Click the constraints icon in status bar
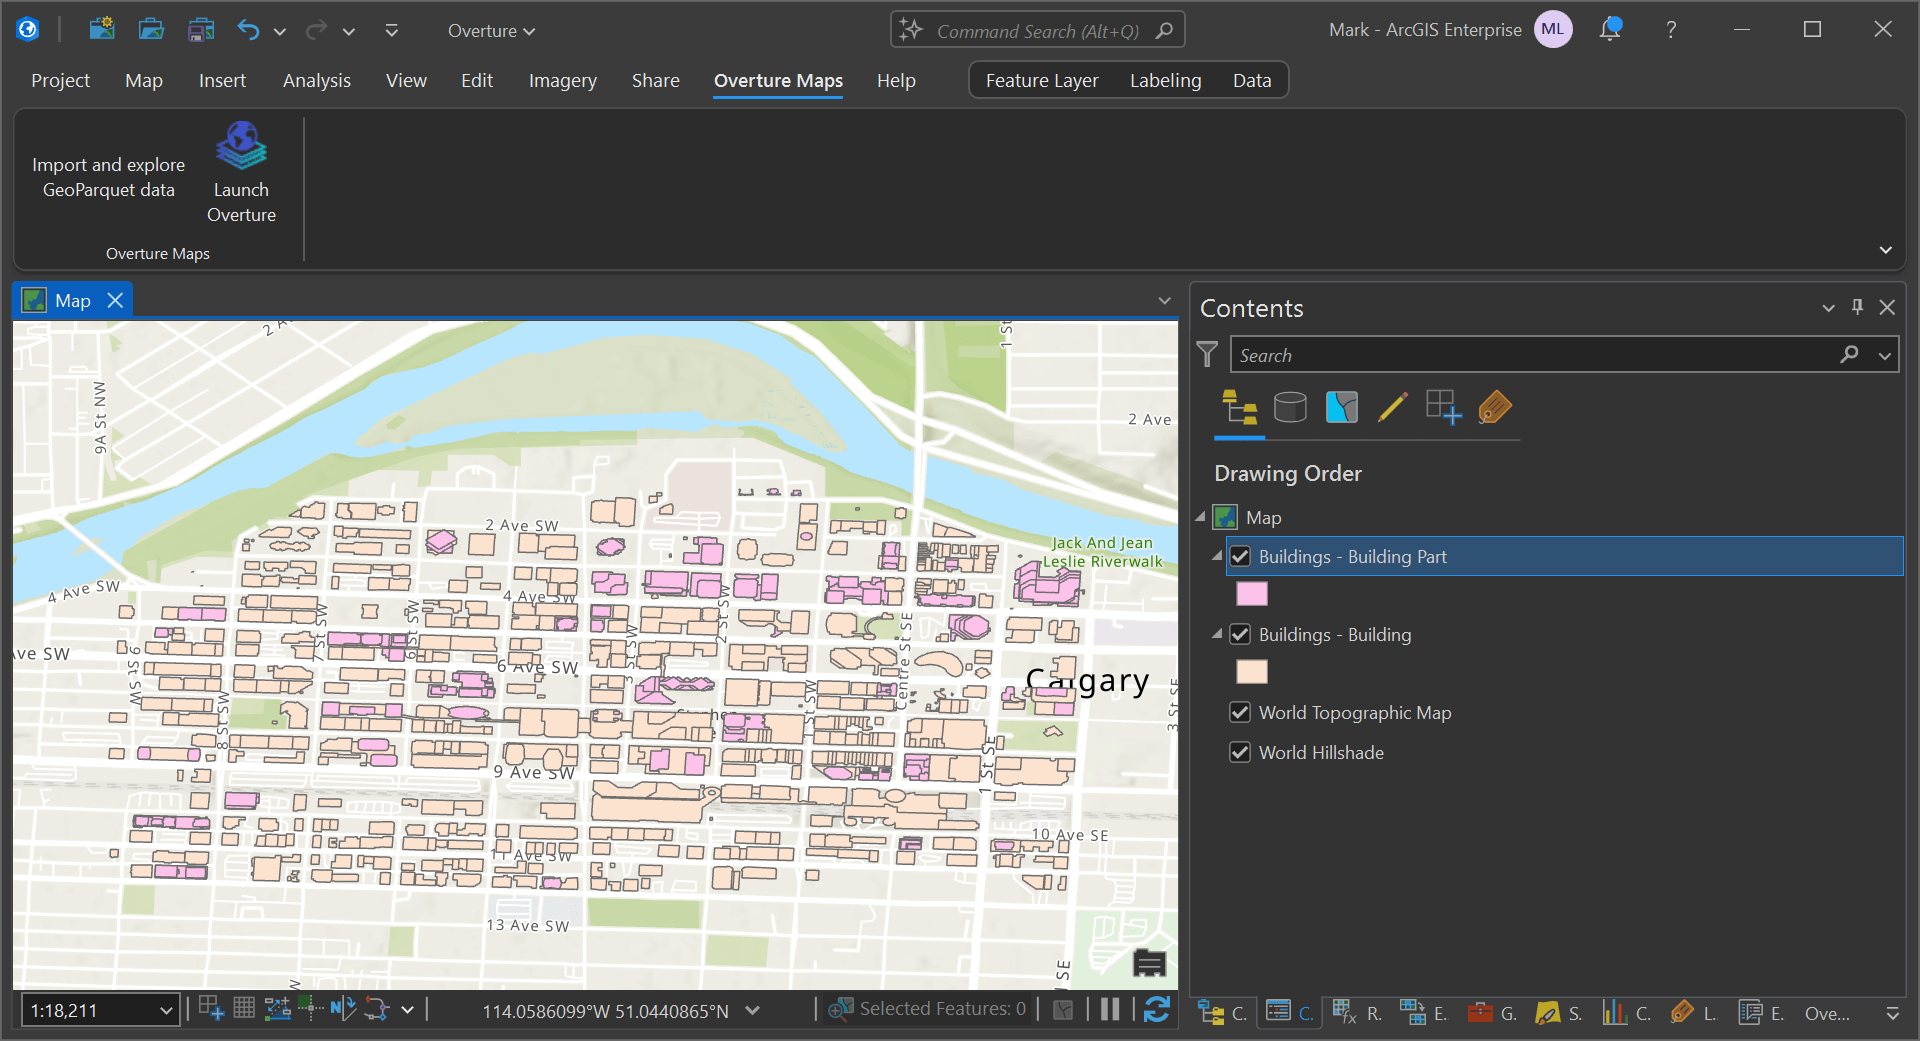This screenshot has width=1920, height=1041. tap(277, 1009)
